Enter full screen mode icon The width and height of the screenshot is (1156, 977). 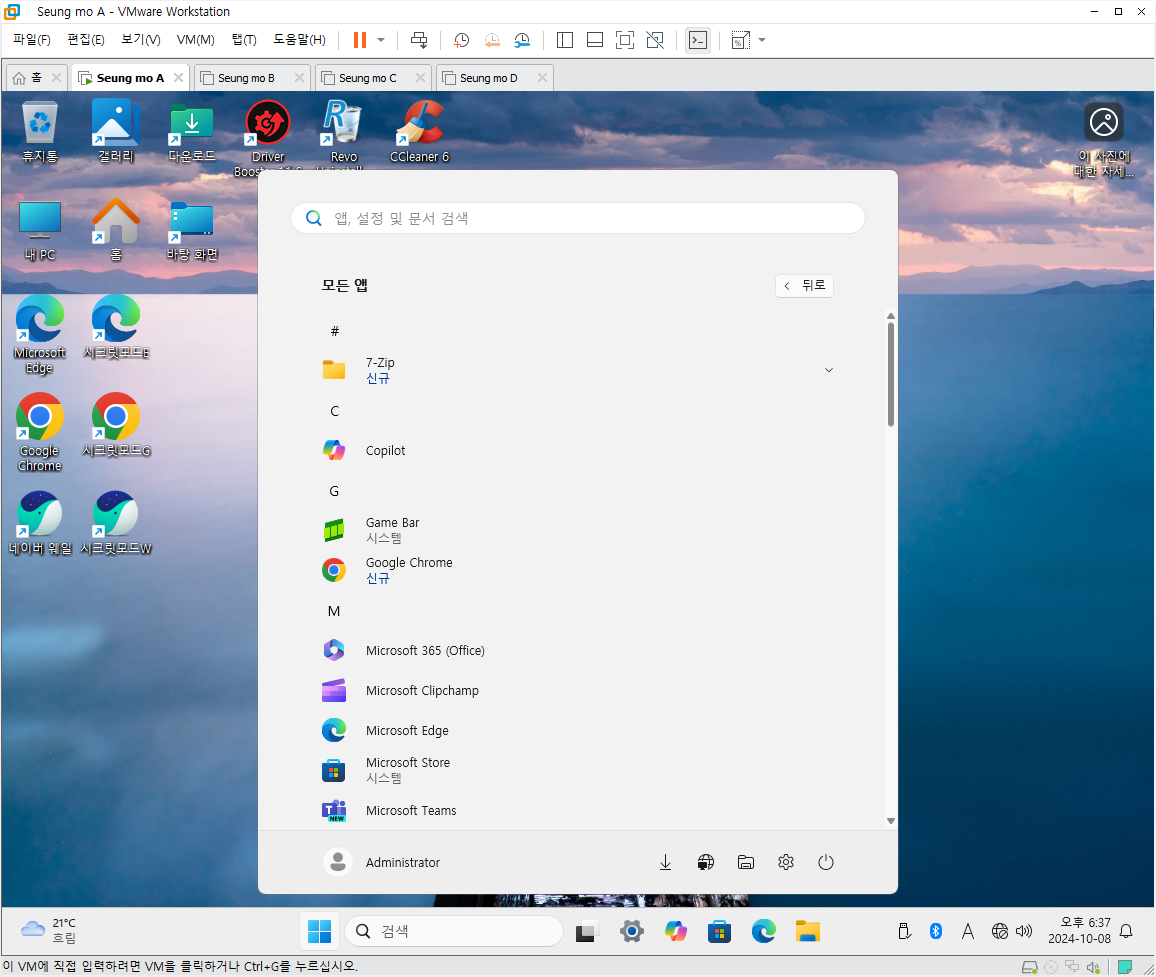(x=624, y=40)
